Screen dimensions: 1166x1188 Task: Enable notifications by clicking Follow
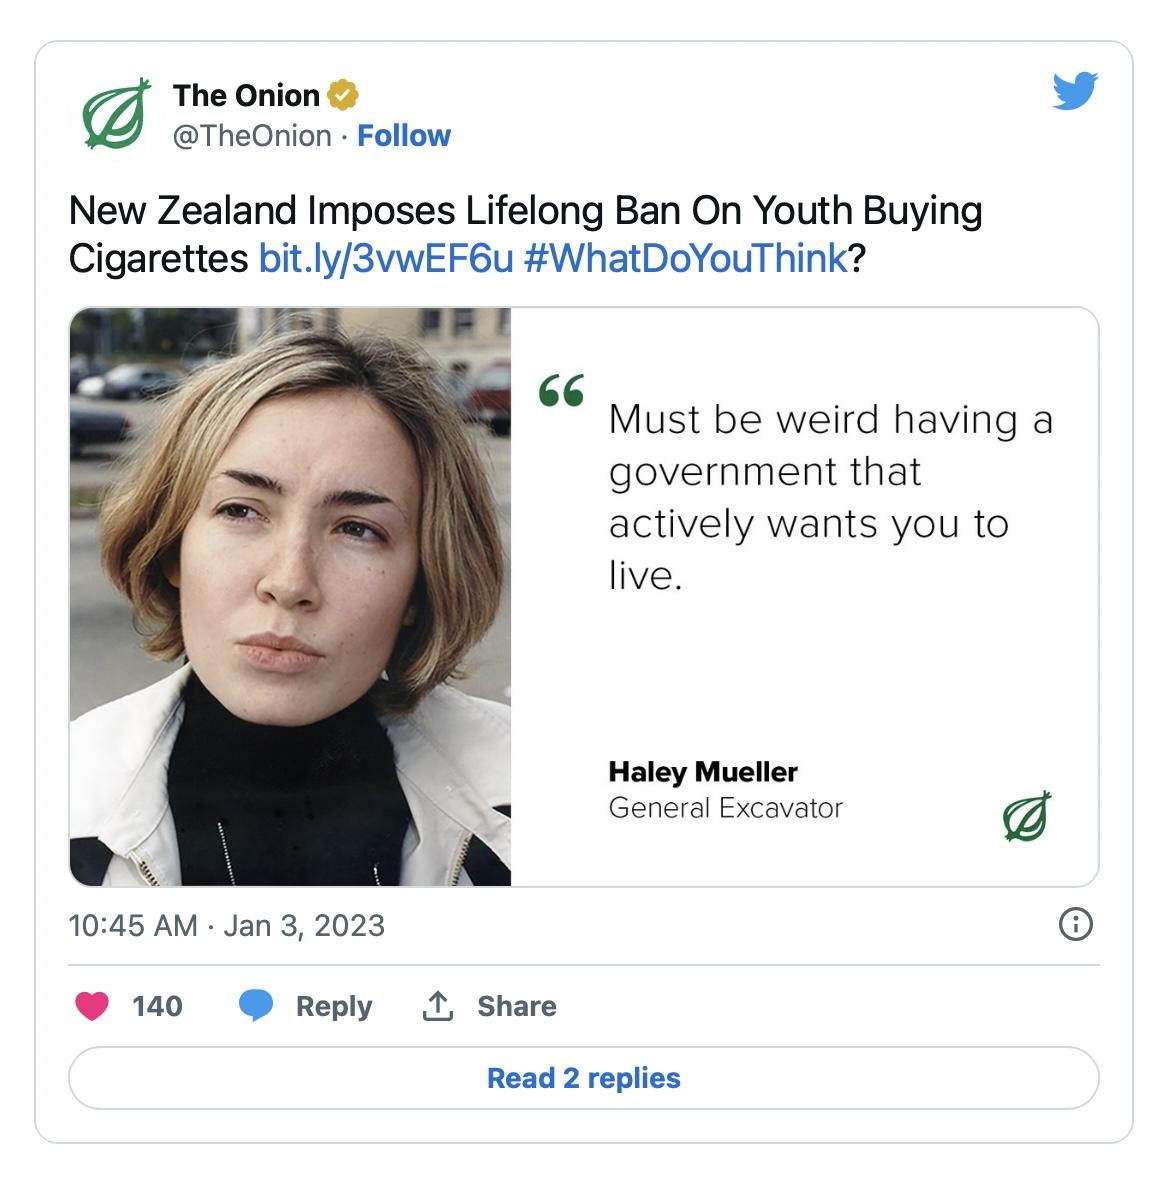click(404, 135)
